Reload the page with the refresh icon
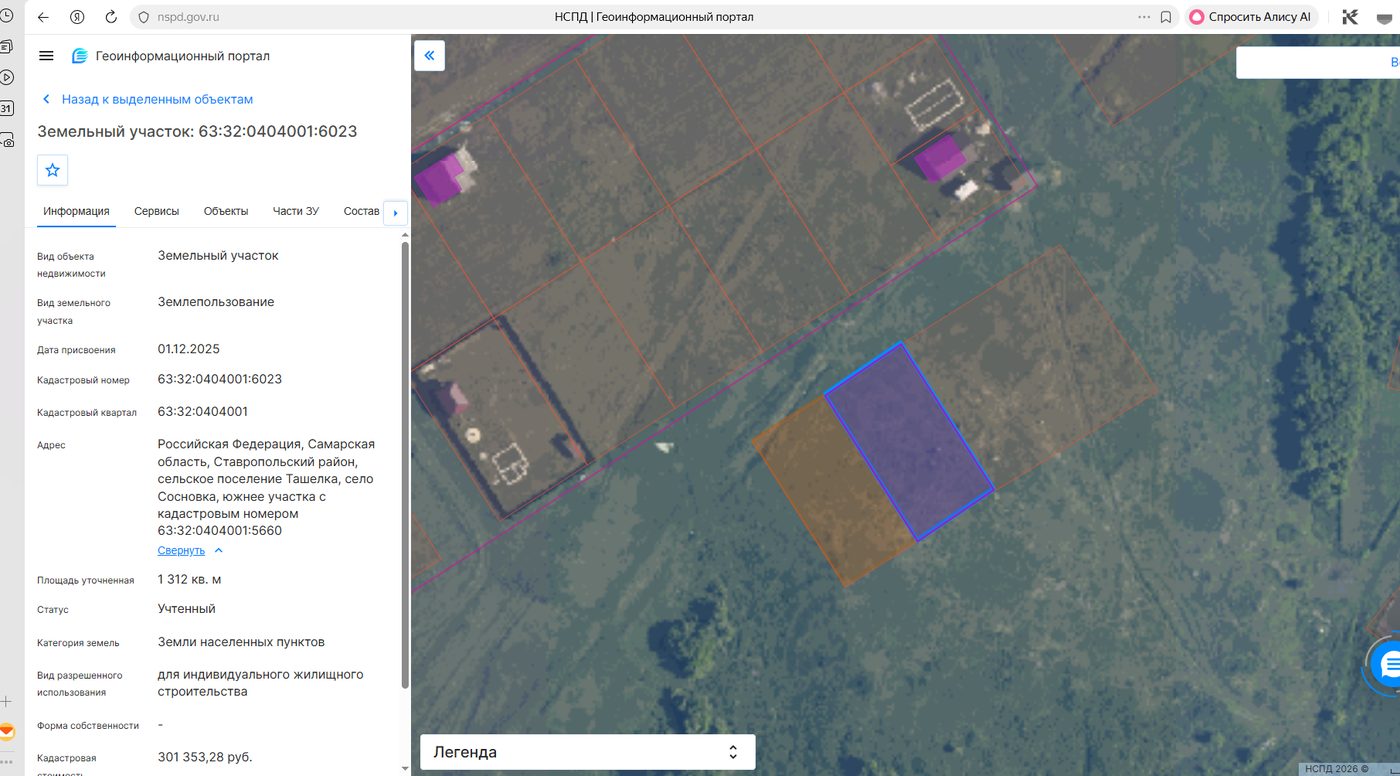Viewport: 1400px width, 776px height. point(111,17)
